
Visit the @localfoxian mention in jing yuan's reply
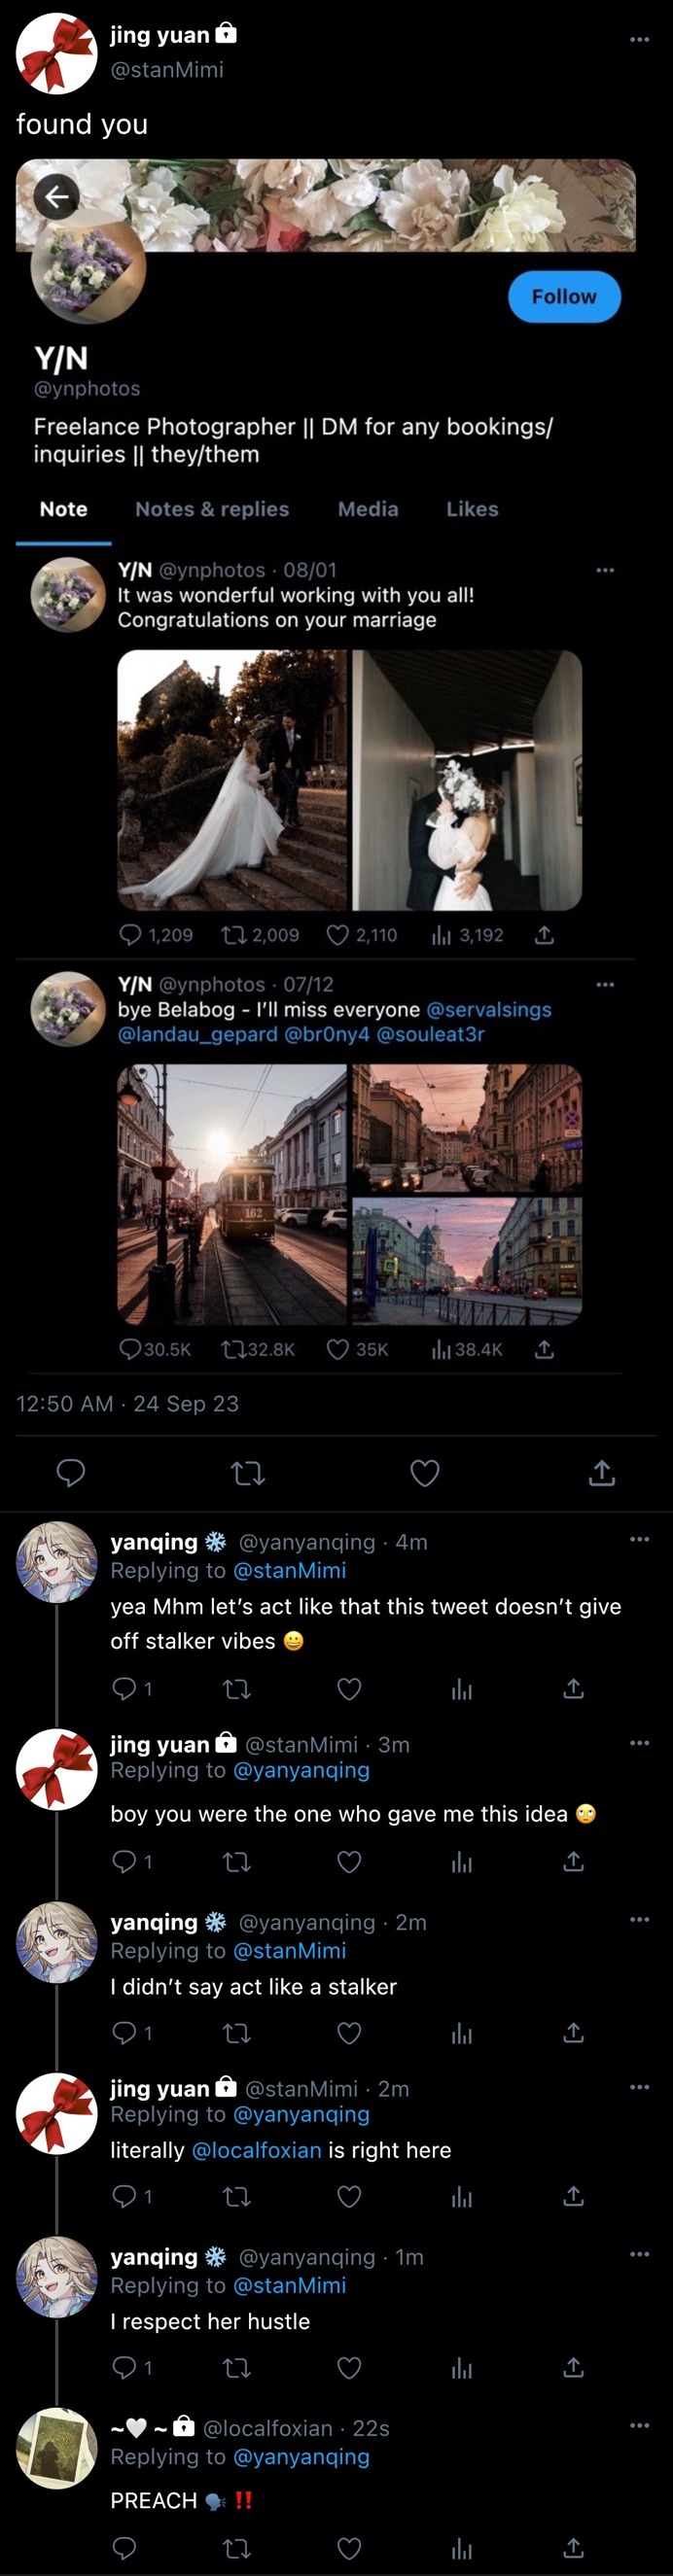[x=256, y=2150]
